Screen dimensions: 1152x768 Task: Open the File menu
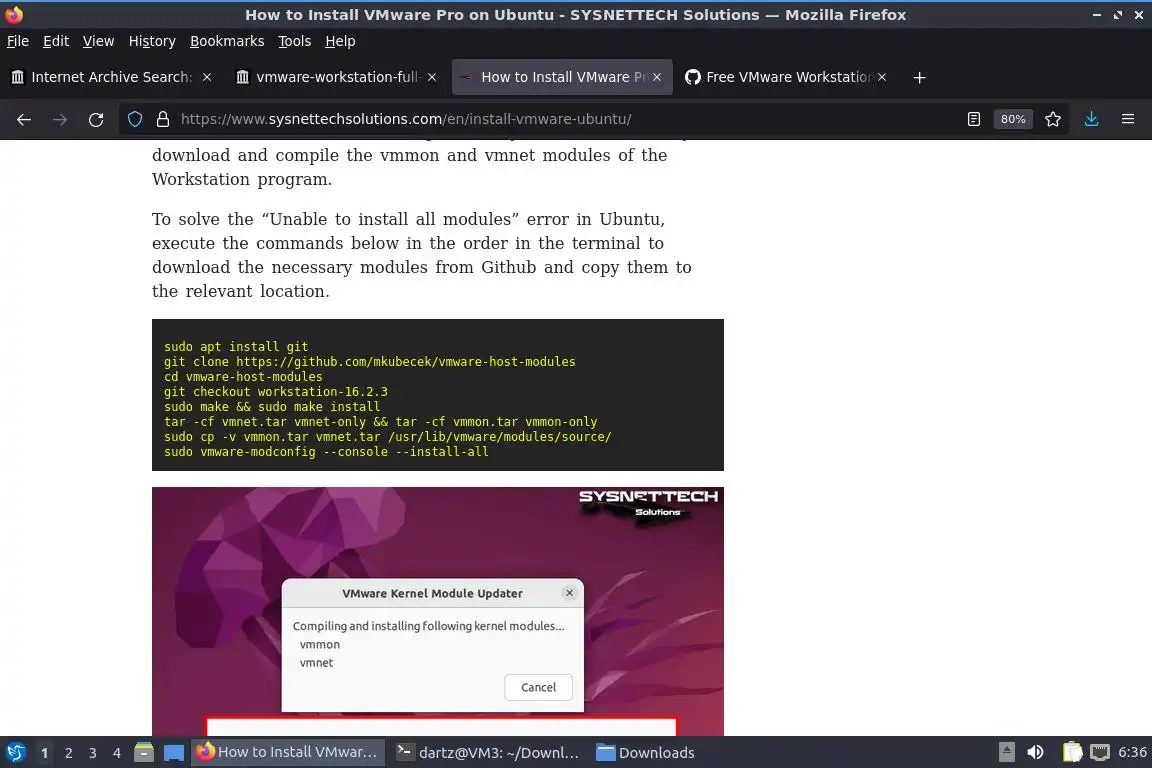coord(18,41)
